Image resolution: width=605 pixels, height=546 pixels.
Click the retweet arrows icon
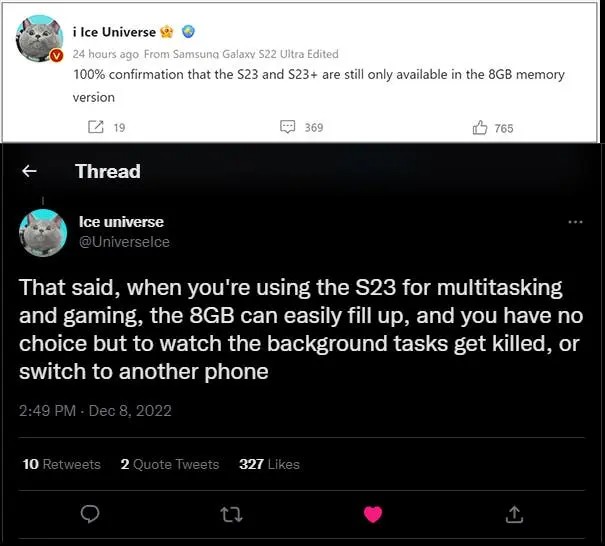pyautogui.click(x=231, y=514)
